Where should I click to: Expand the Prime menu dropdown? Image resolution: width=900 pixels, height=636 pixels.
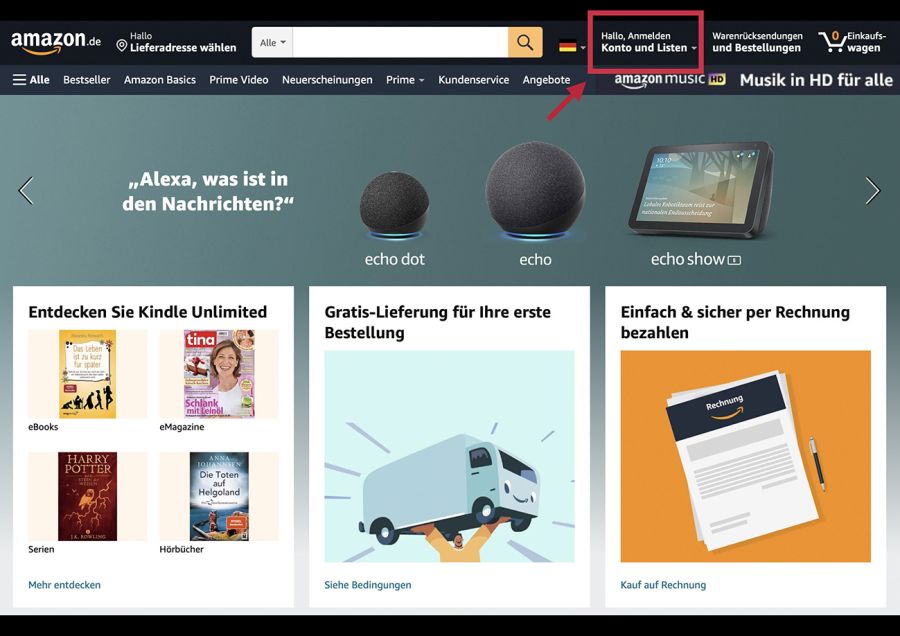click(405, 80)
